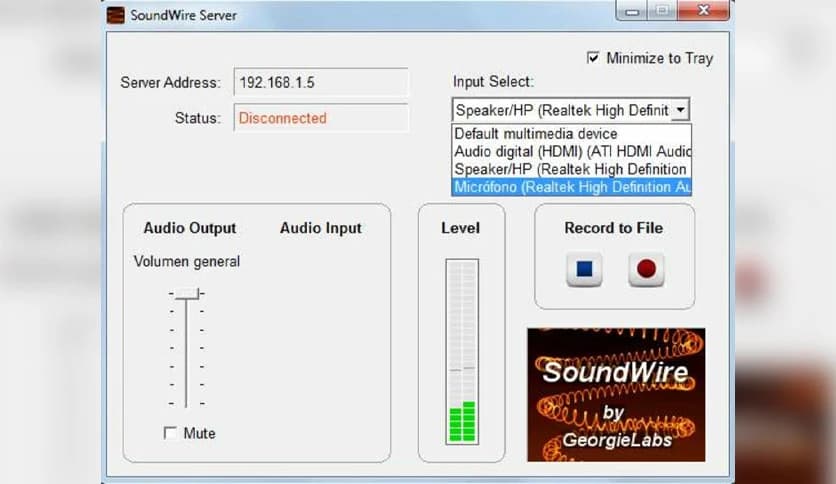
Task: Click the Volumen general label
Action: pyautogui.click(x=187, y=262)
